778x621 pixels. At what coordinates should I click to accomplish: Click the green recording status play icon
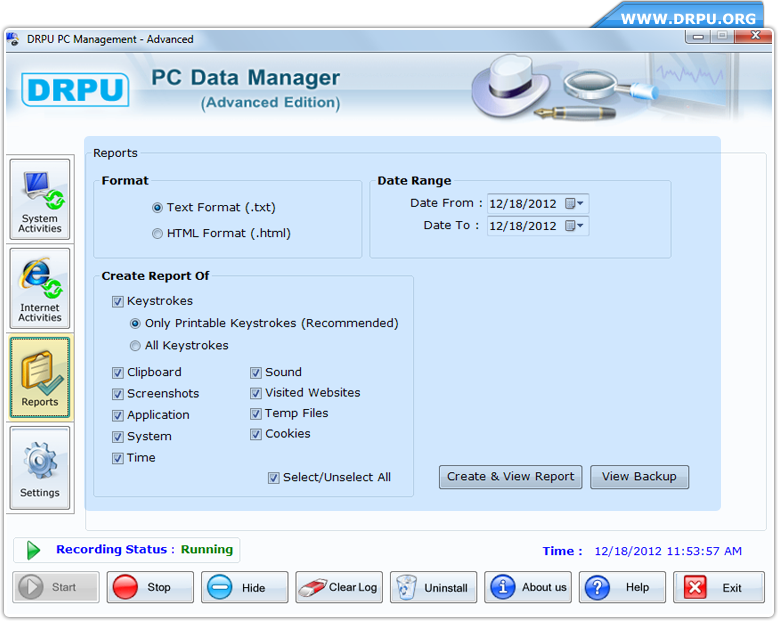point(33,550)
